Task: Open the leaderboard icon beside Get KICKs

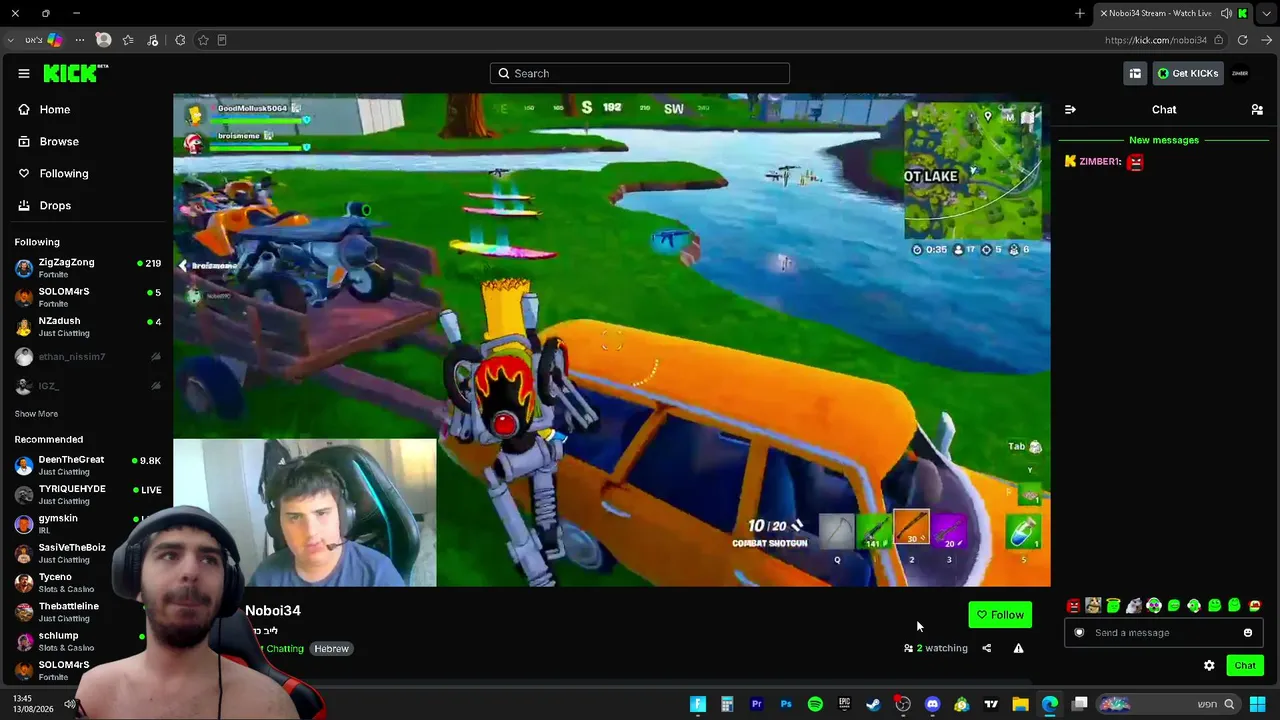Action: pos(1135,73)
